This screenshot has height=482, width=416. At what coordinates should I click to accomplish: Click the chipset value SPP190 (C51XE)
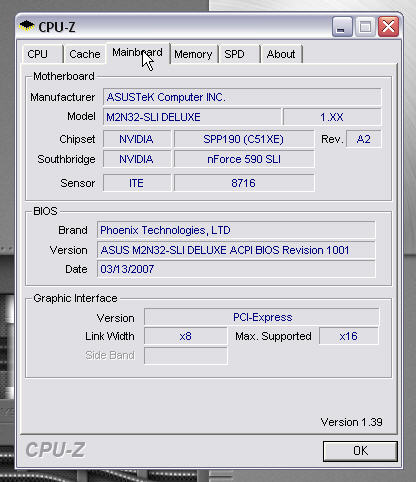(244, 139)
